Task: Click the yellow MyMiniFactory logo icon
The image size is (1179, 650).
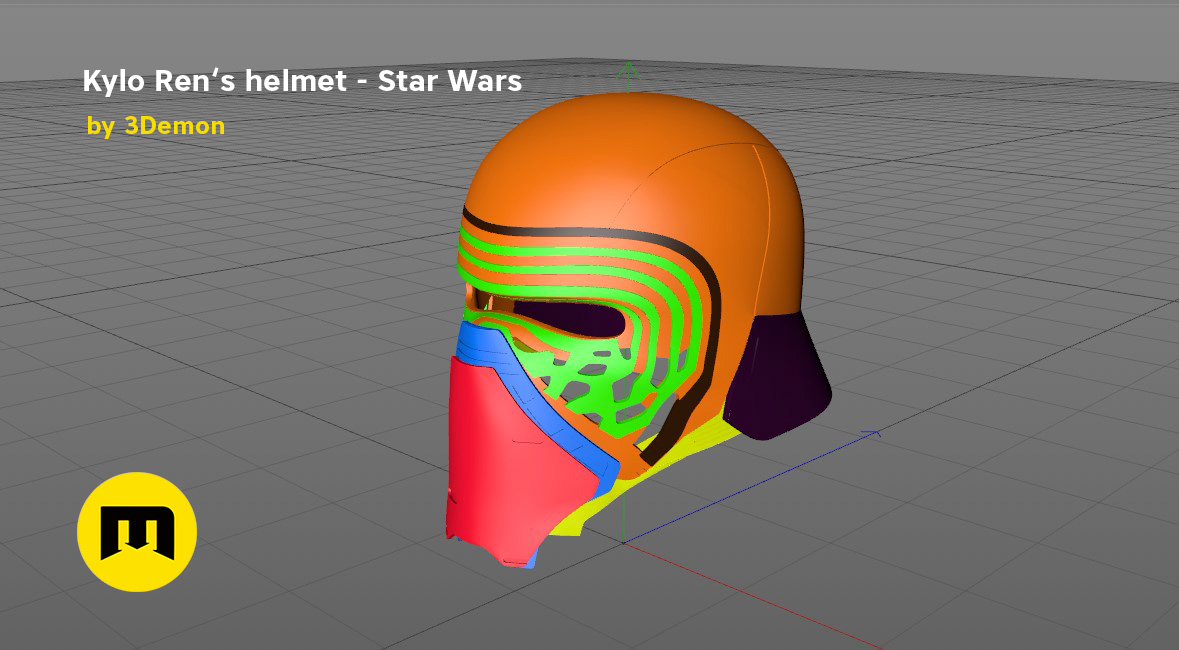Action: point(137,532)
